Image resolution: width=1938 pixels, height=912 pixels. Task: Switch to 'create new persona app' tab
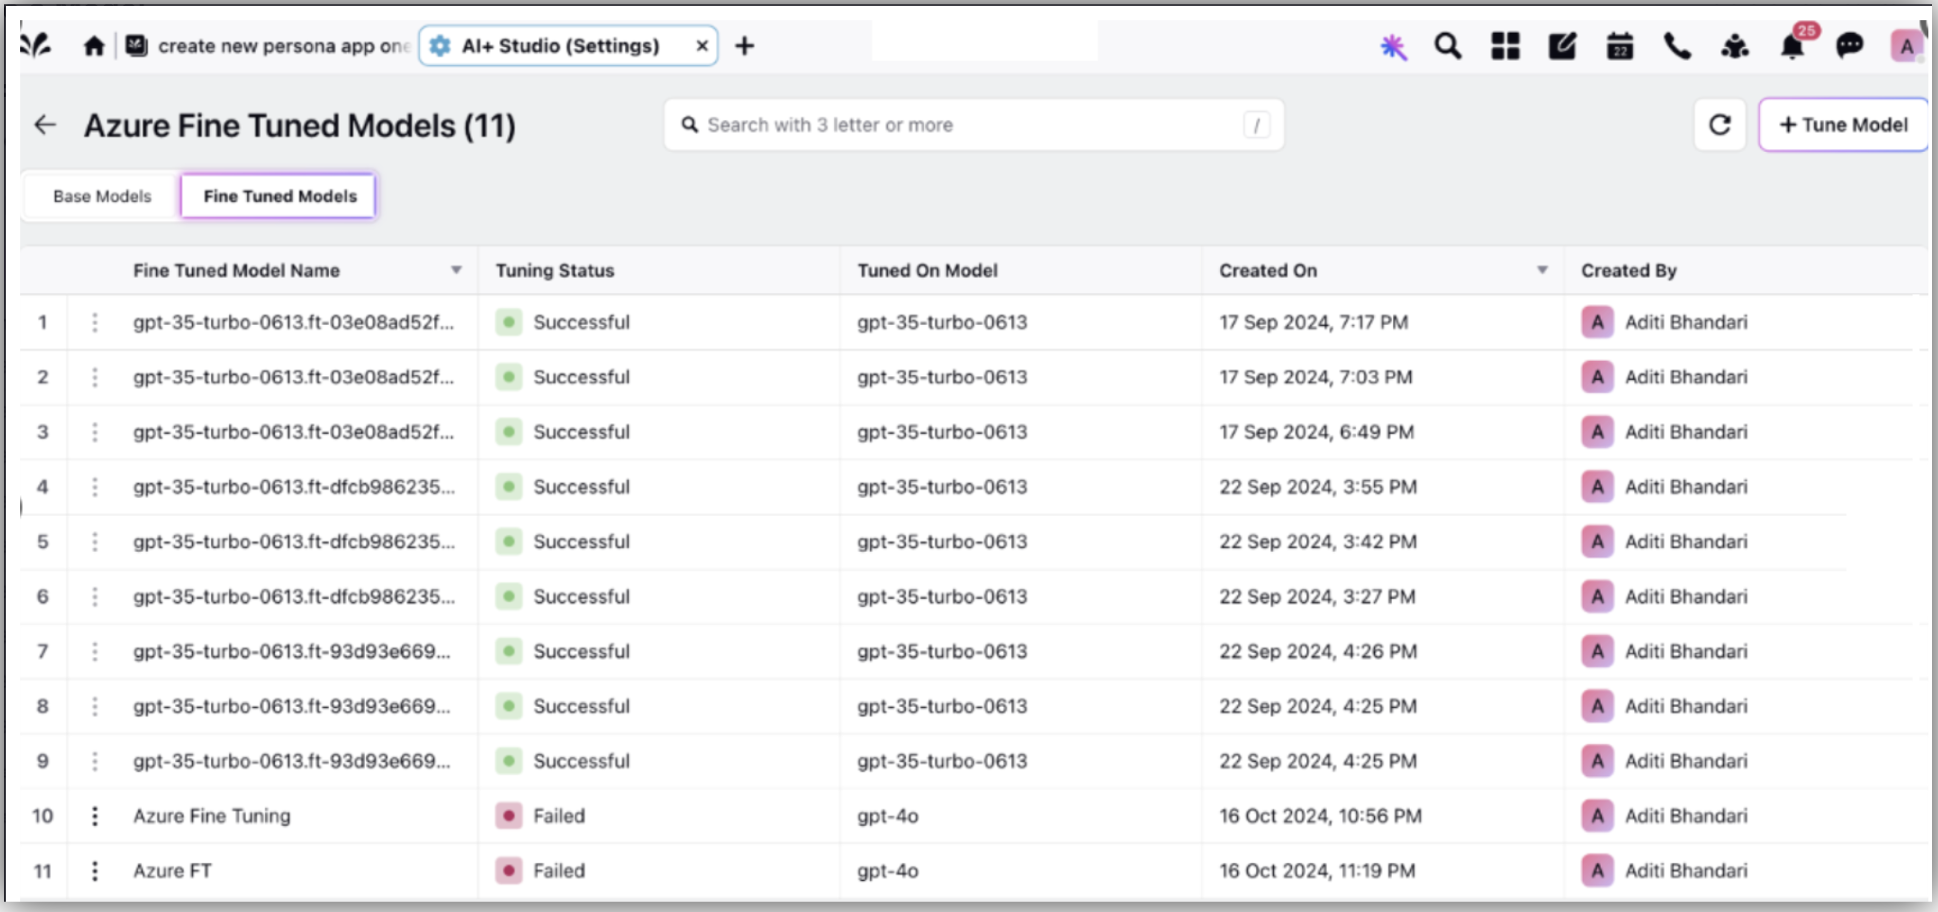click(x=268, y=46)
